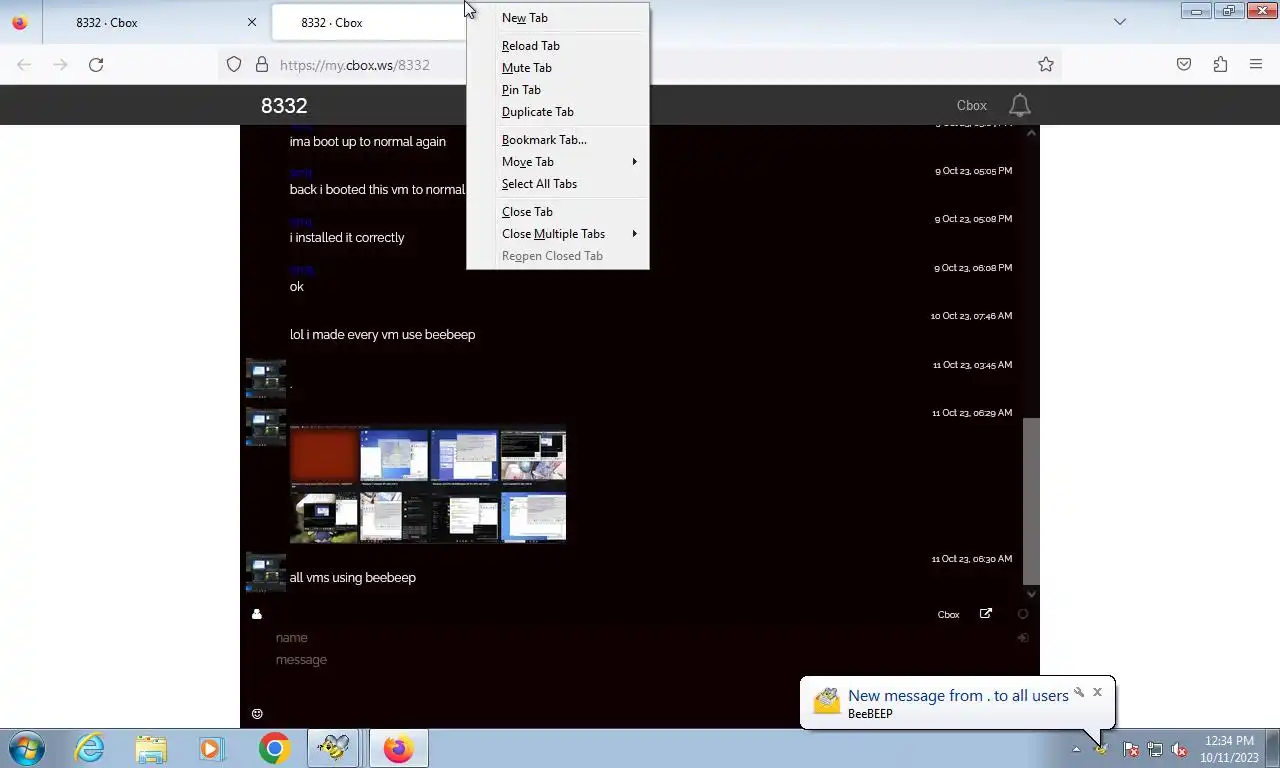
Task: Click the Action Center flag tray icon
Action: 1131,749
